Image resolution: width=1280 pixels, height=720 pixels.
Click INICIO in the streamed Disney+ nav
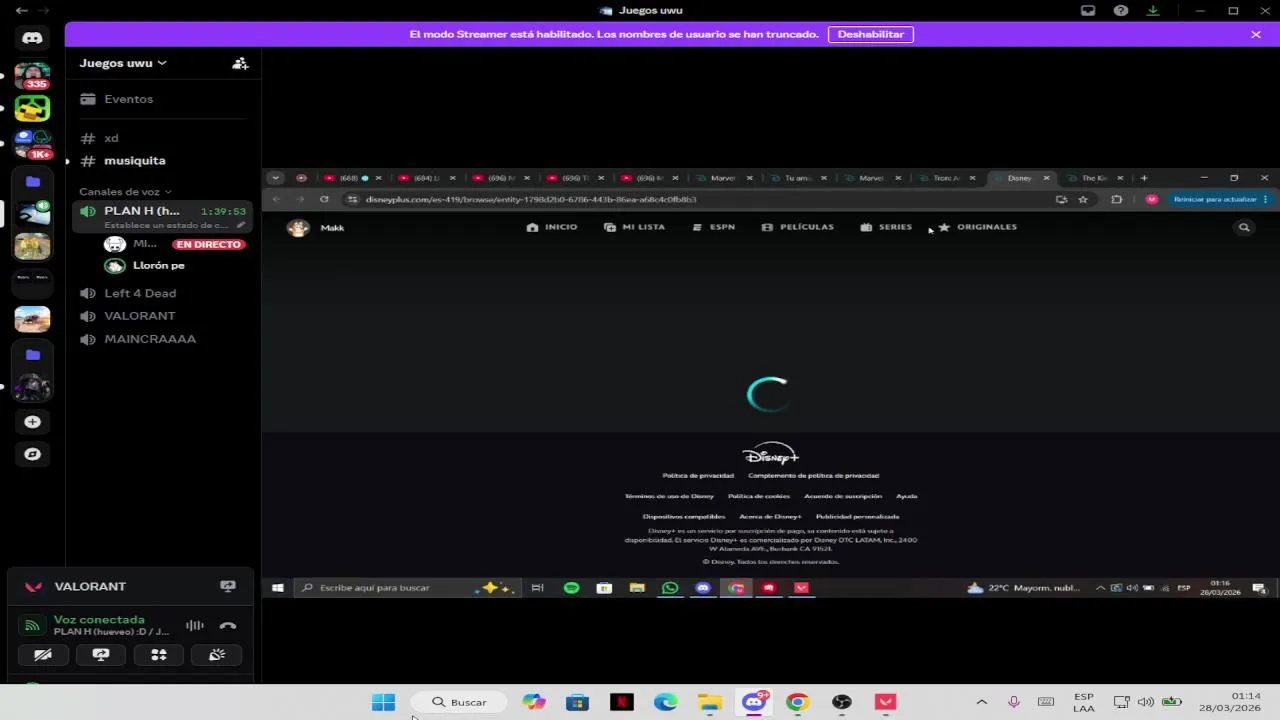pos(552,227)
